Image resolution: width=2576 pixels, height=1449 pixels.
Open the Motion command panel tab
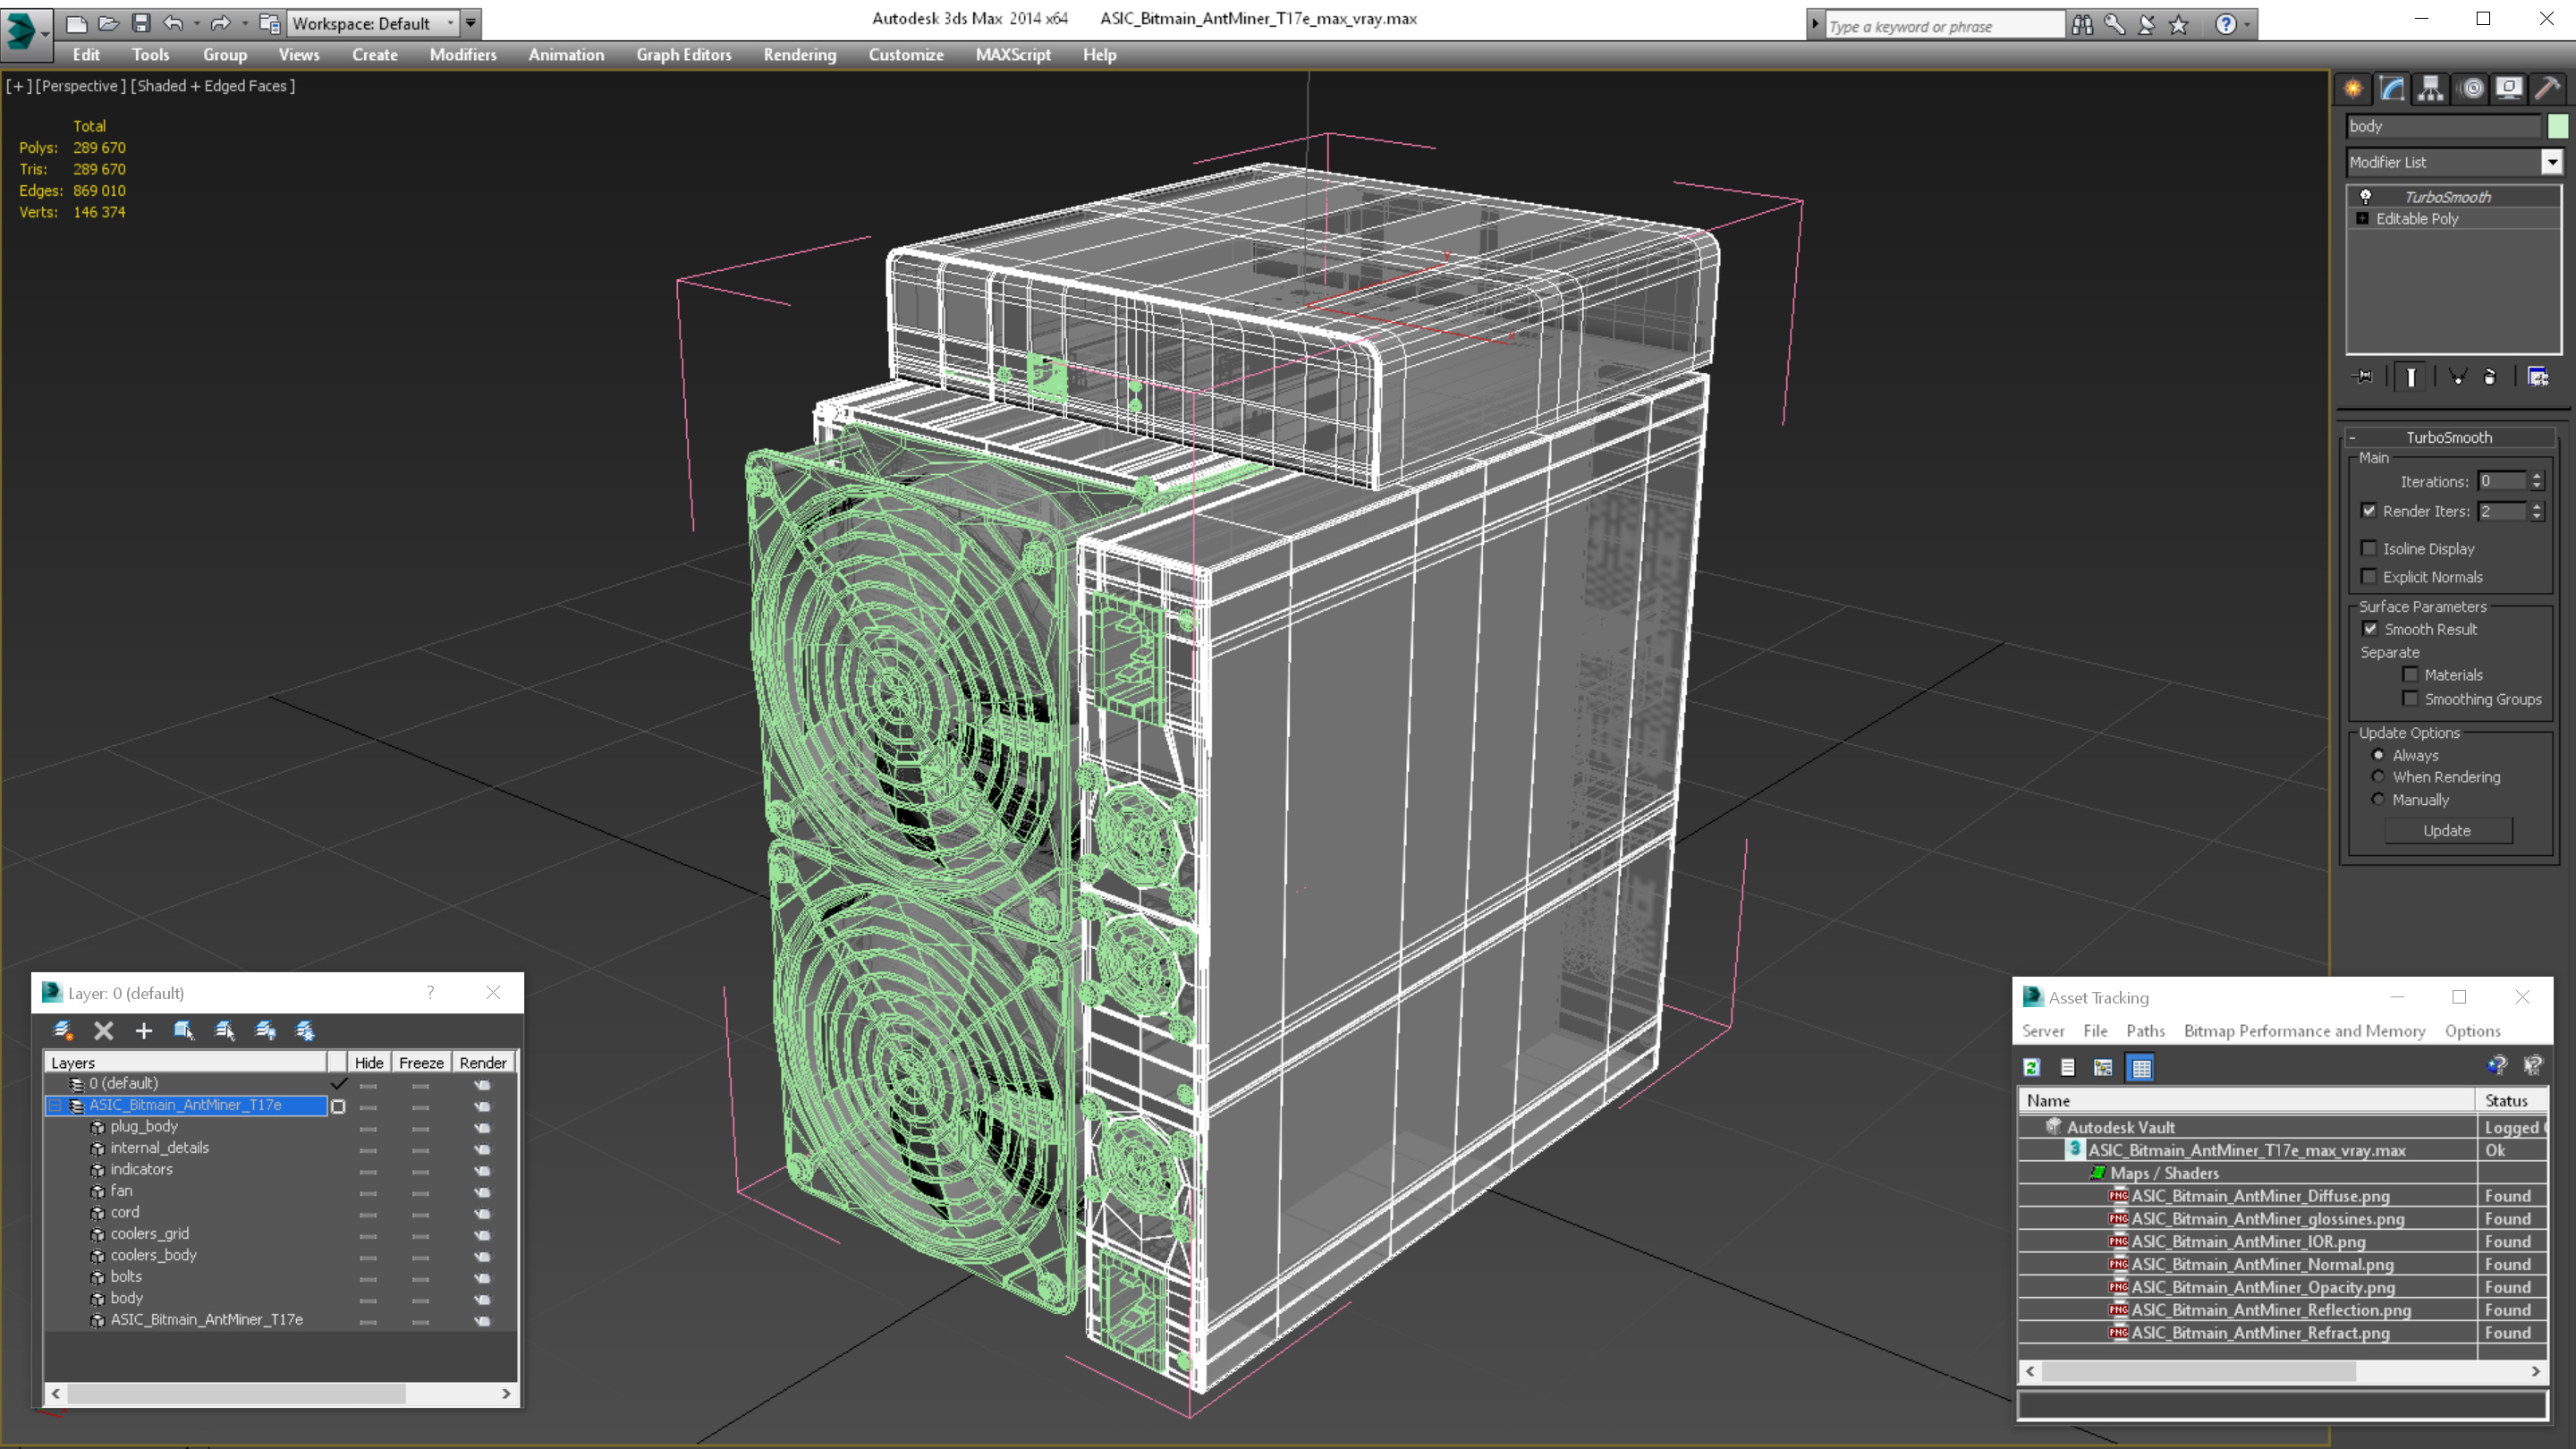2471,89
